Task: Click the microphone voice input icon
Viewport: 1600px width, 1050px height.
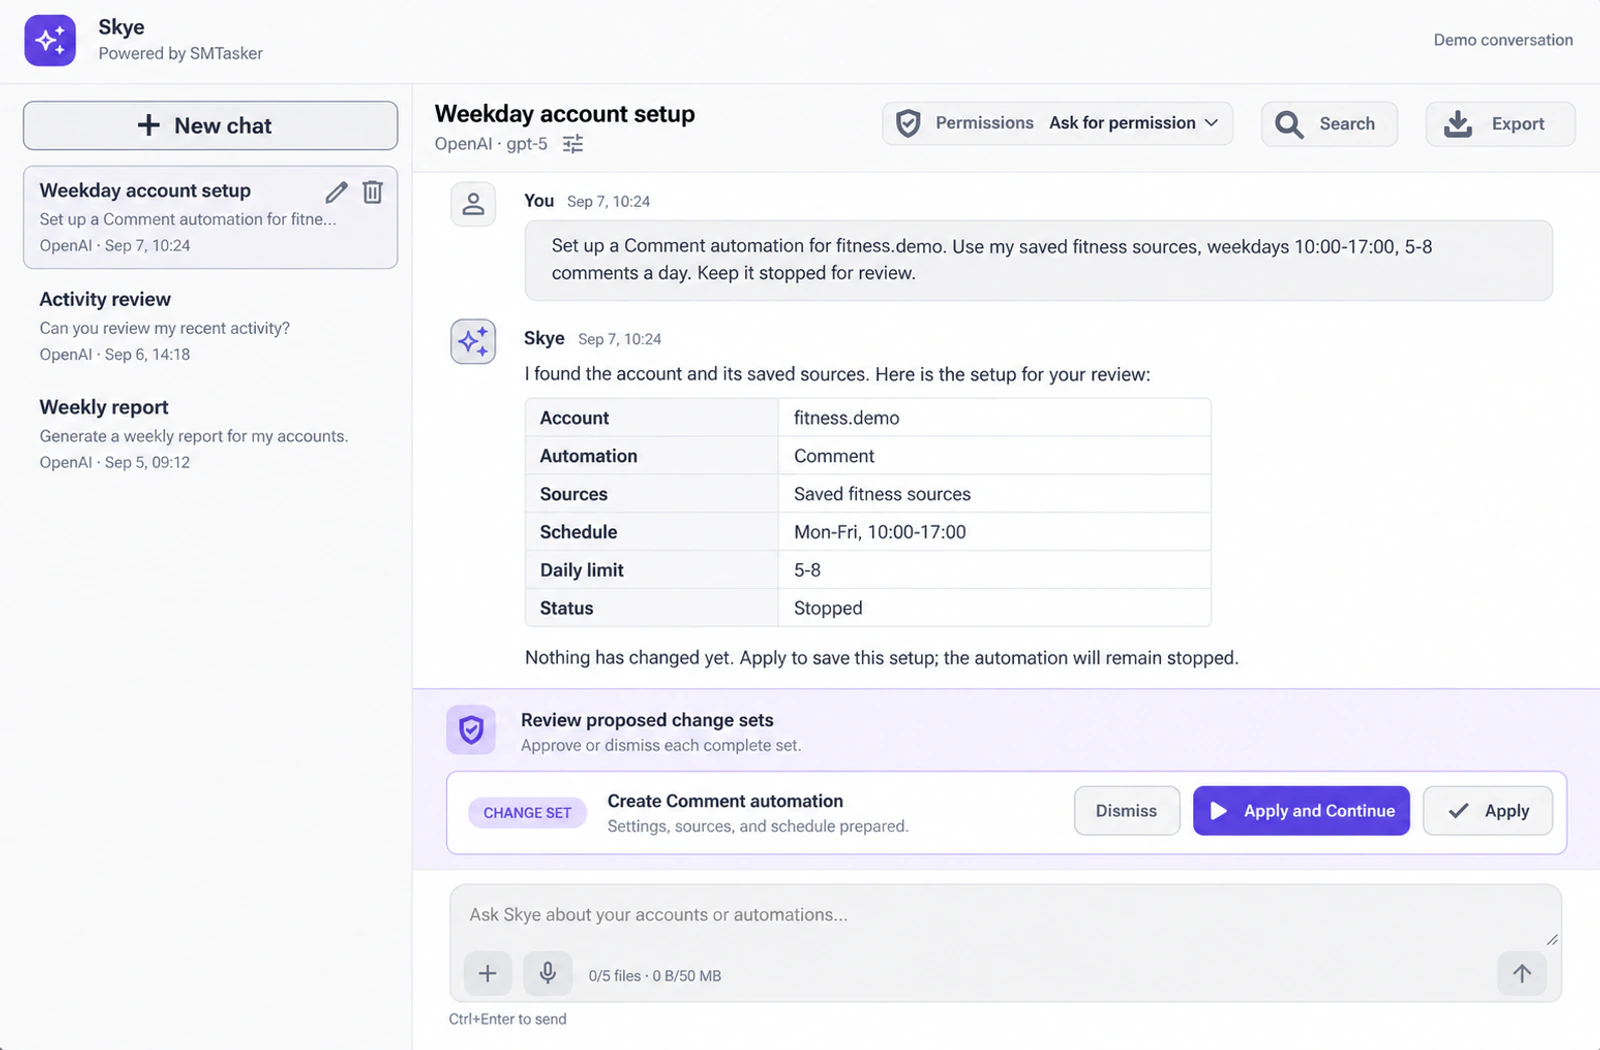Action: tap(548, 973)
